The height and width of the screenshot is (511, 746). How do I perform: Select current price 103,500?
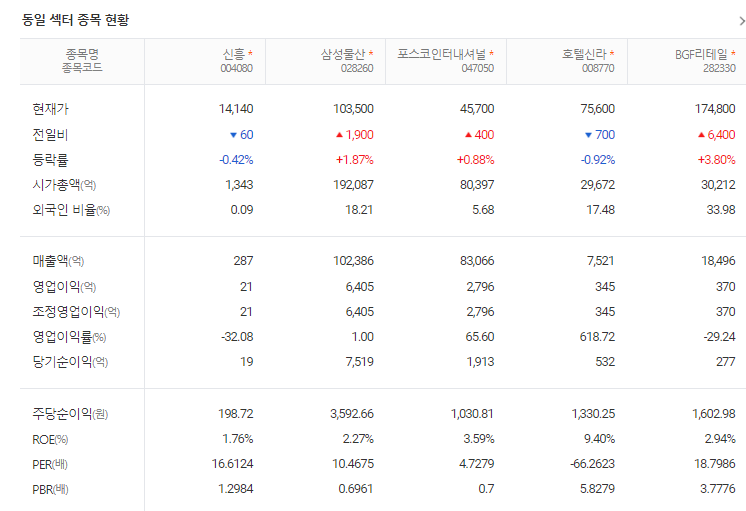353,109
